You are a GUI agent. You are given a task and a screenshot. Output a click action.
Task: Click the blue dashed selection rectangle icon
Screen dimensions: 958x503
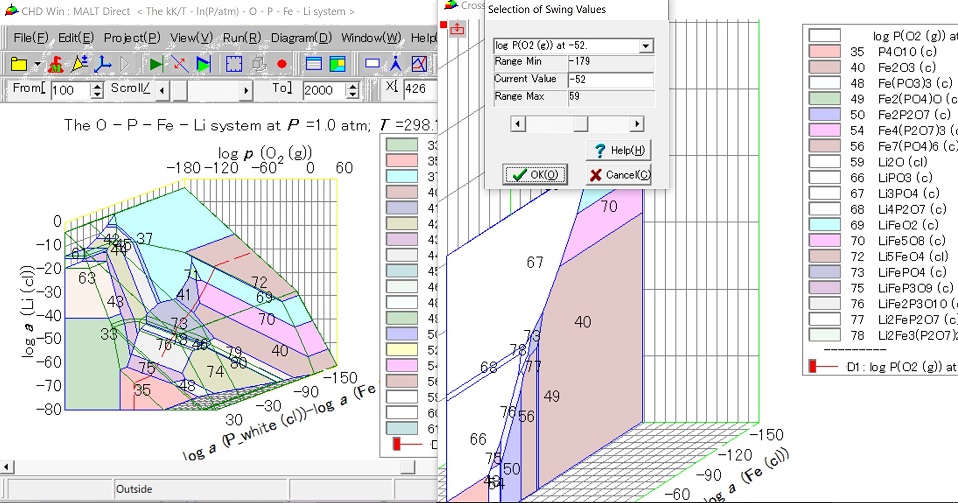point(234,64)
